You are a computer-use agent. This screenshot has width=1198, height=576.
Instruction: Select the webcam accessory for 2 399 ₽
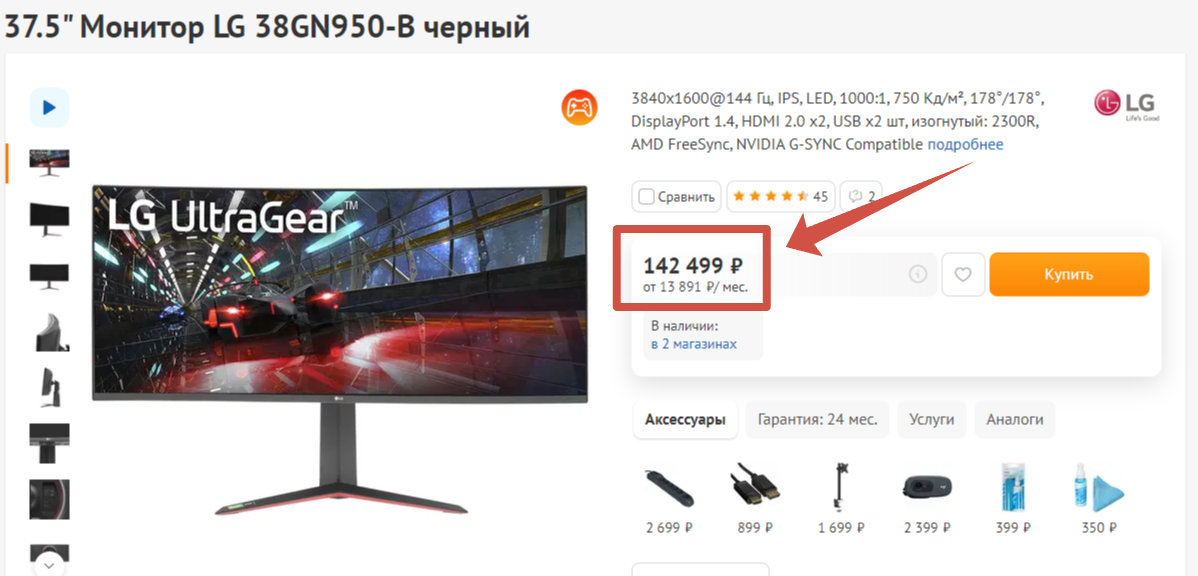pyautogui.click(x=928, y=487)
